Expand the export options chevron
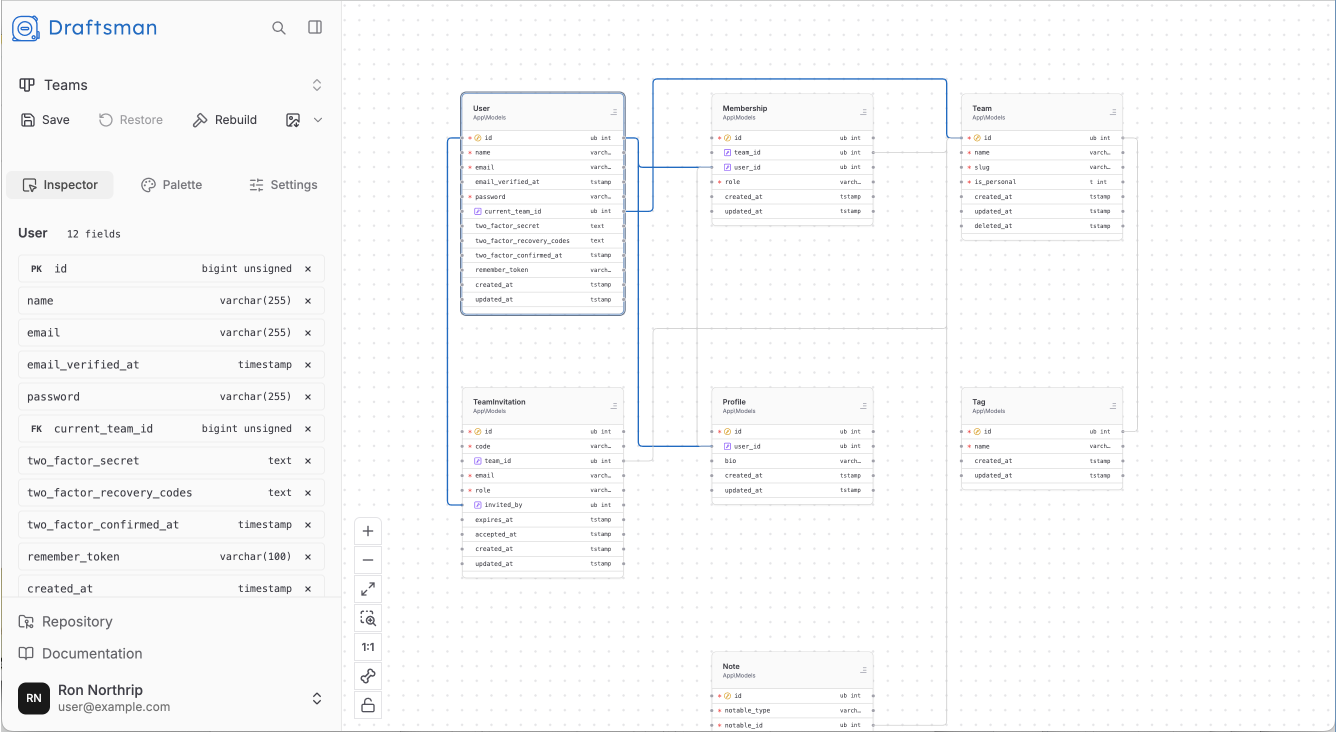 tap(318, 120)
